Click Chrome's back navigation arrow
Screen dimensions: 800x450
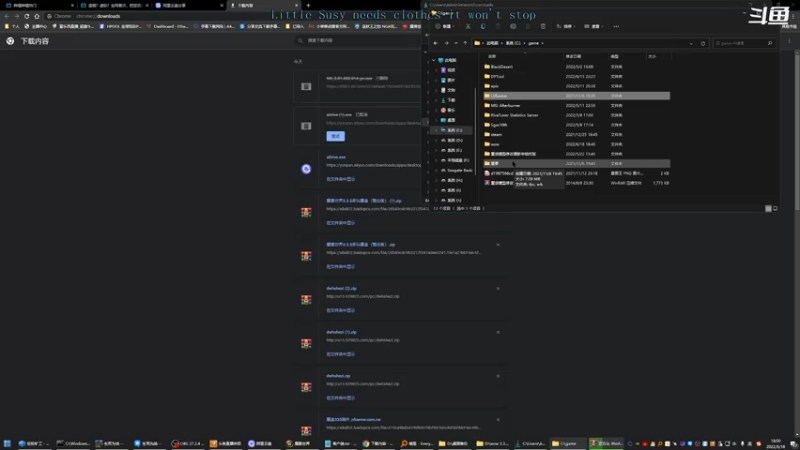pos(7,16)
